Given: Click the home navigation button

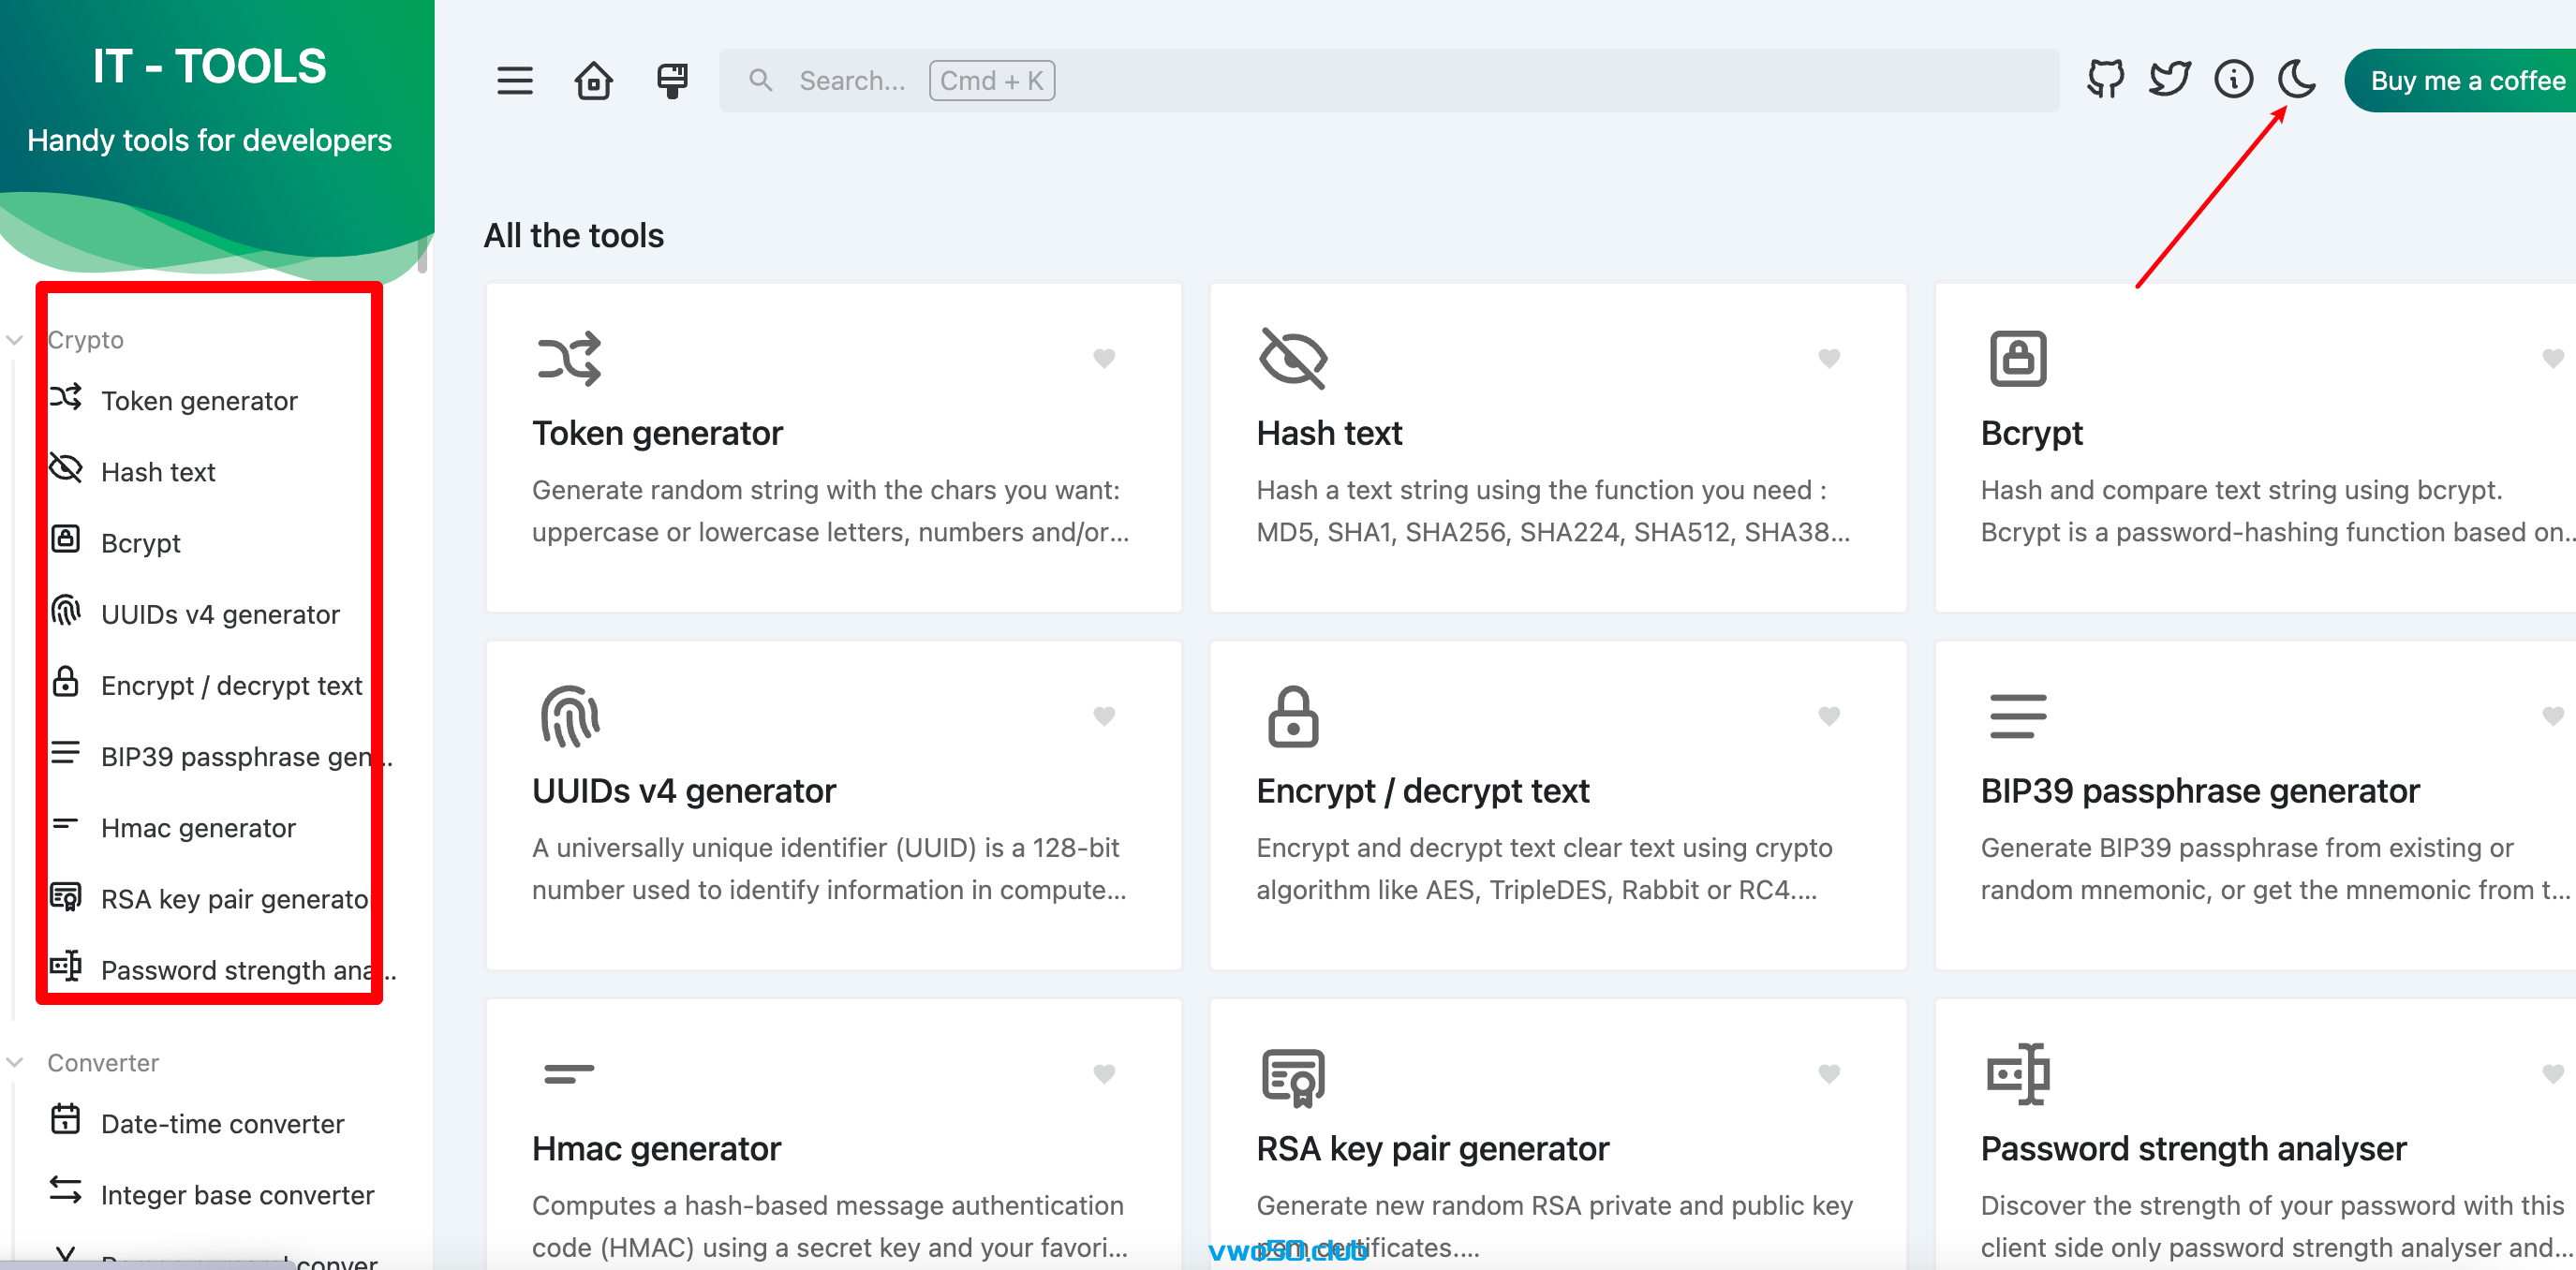Looking at the screenshot, I should pyautogui.click(x=593, y=77).
